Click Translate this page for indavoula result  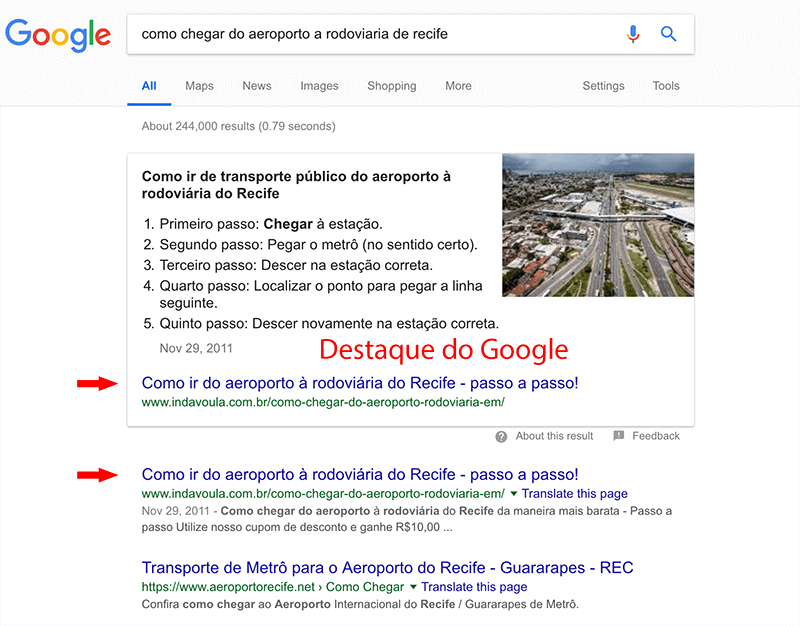[574, 493]
